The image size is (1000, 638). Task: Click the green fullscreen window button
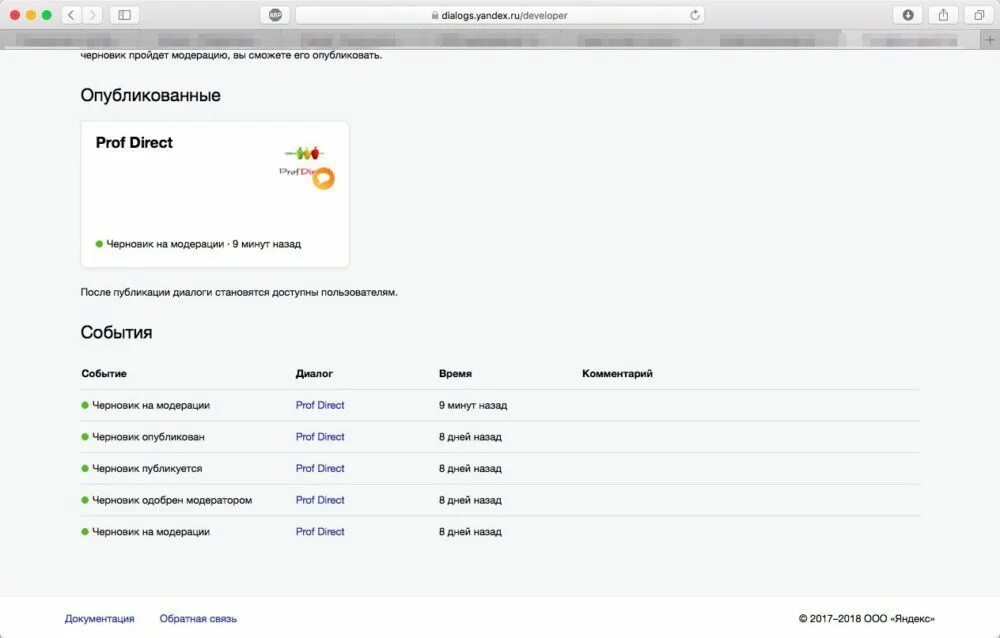point(47,15)
